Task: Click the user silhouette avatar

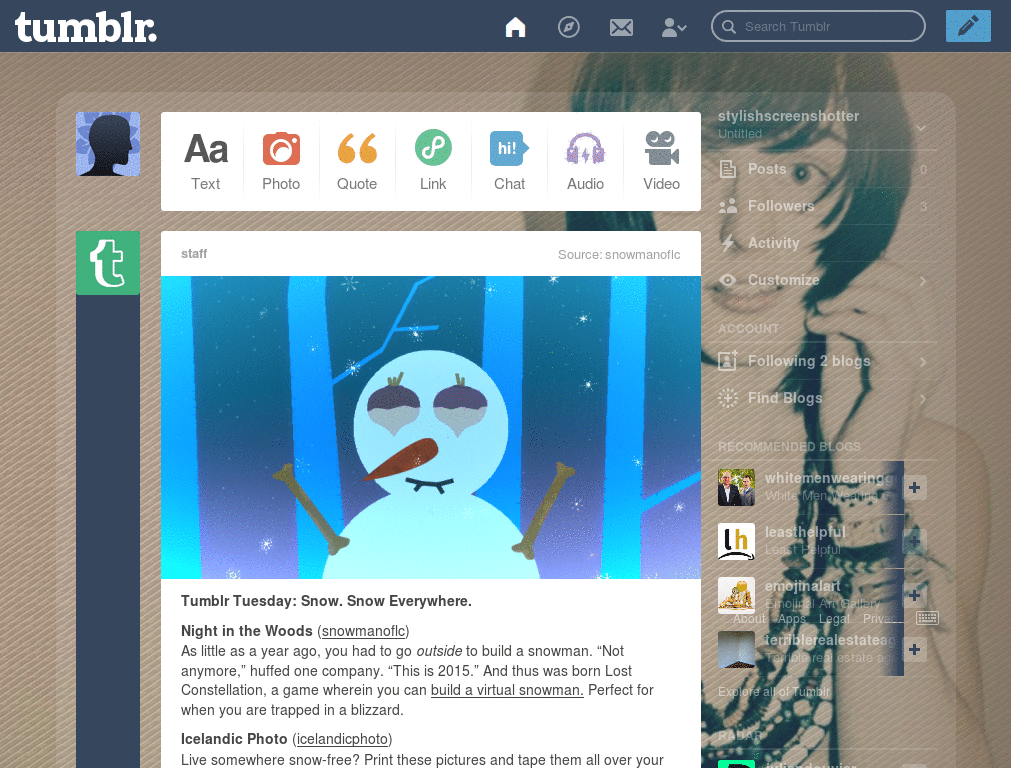Action: pyautogui.click(x=108, y=144)
